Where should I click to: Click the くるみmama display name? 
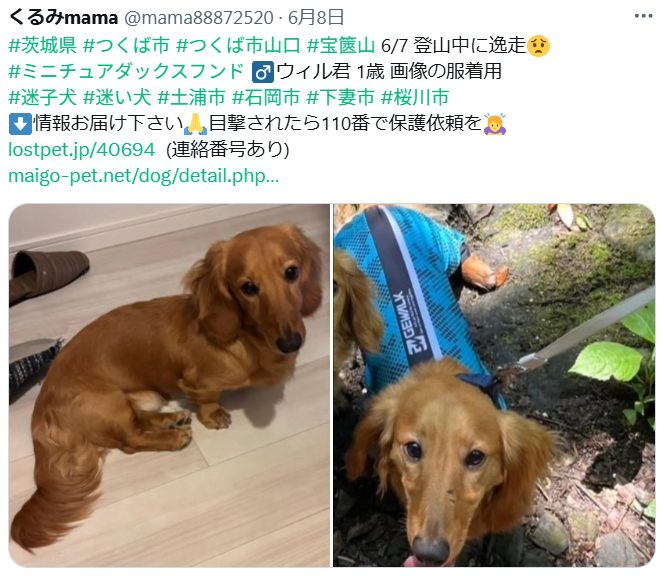click(x=63, y=17)
